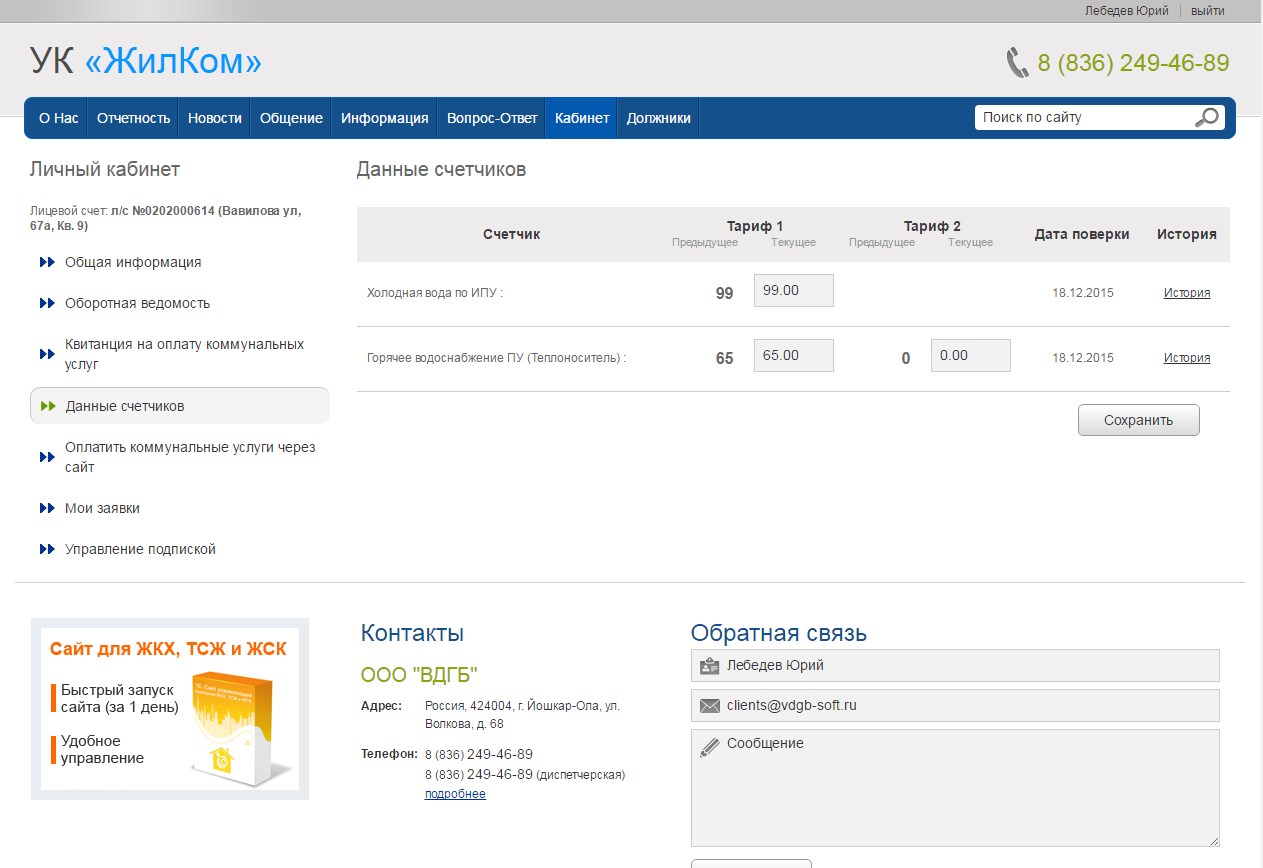Open the О Нас menu item
This screenshot has width=1263, height=868.
(x=58, y=118)
